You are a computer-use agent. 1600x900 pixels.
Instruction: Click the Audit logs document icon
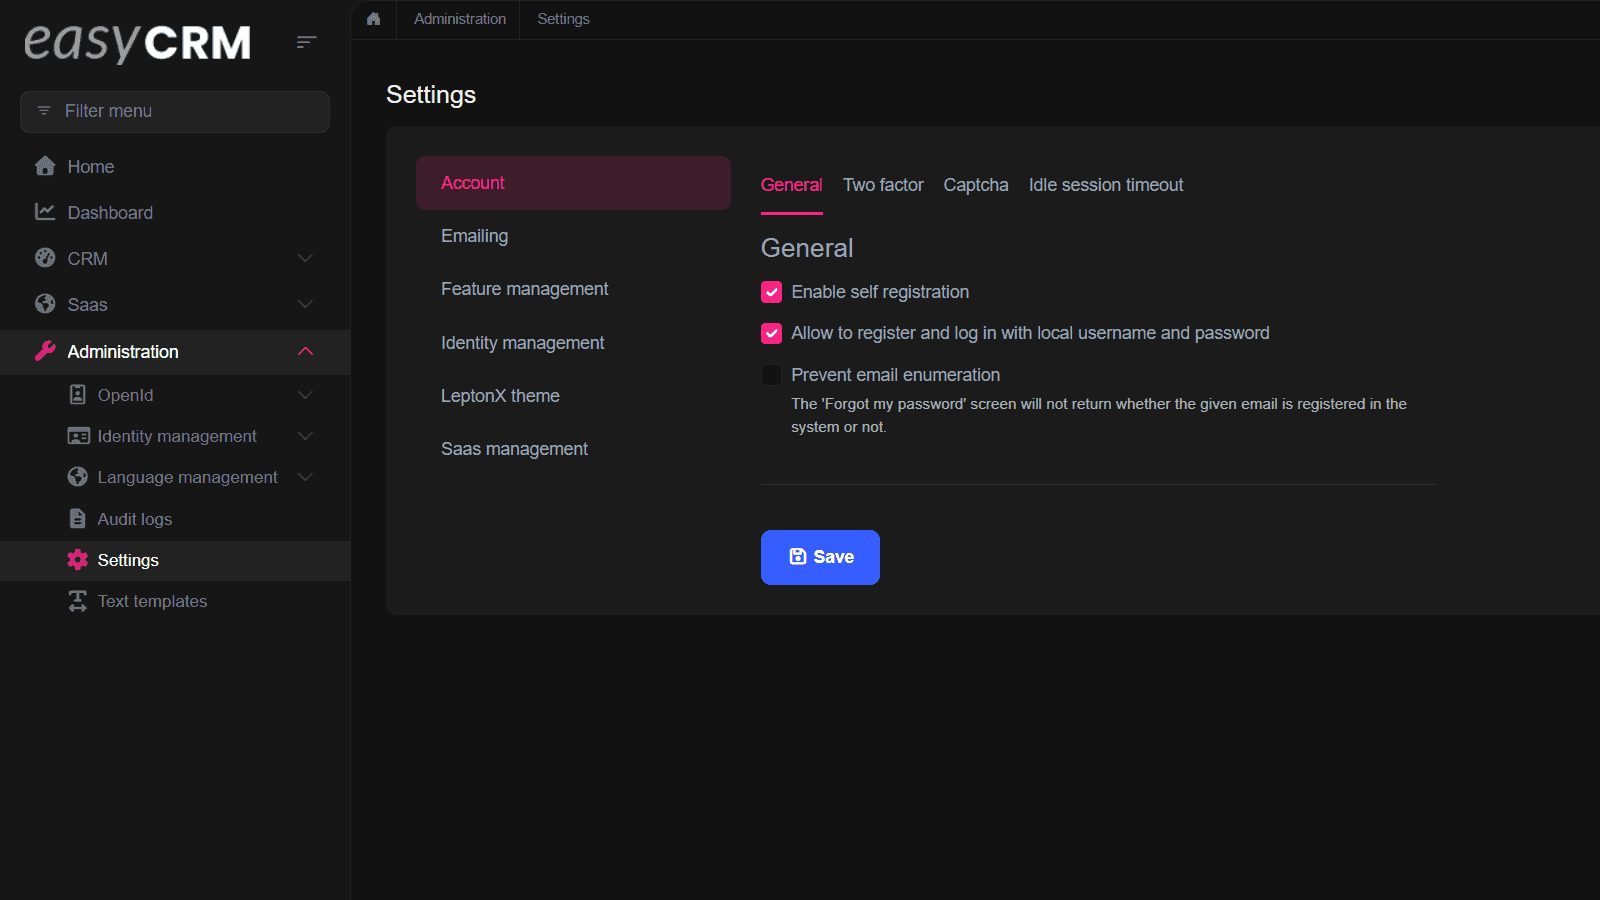[x=78, y=518]
